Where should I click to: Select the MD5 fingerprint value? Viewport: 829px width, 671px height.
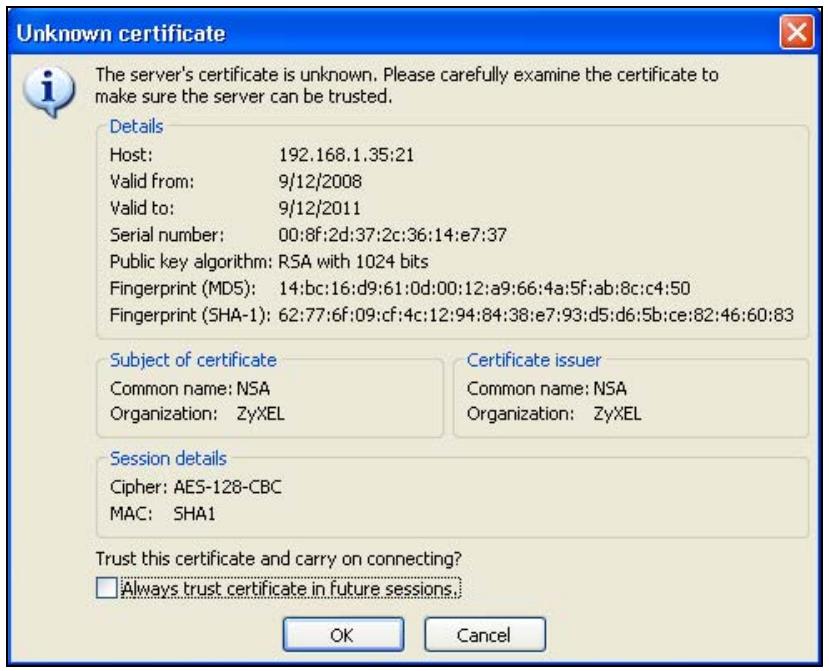484,288
